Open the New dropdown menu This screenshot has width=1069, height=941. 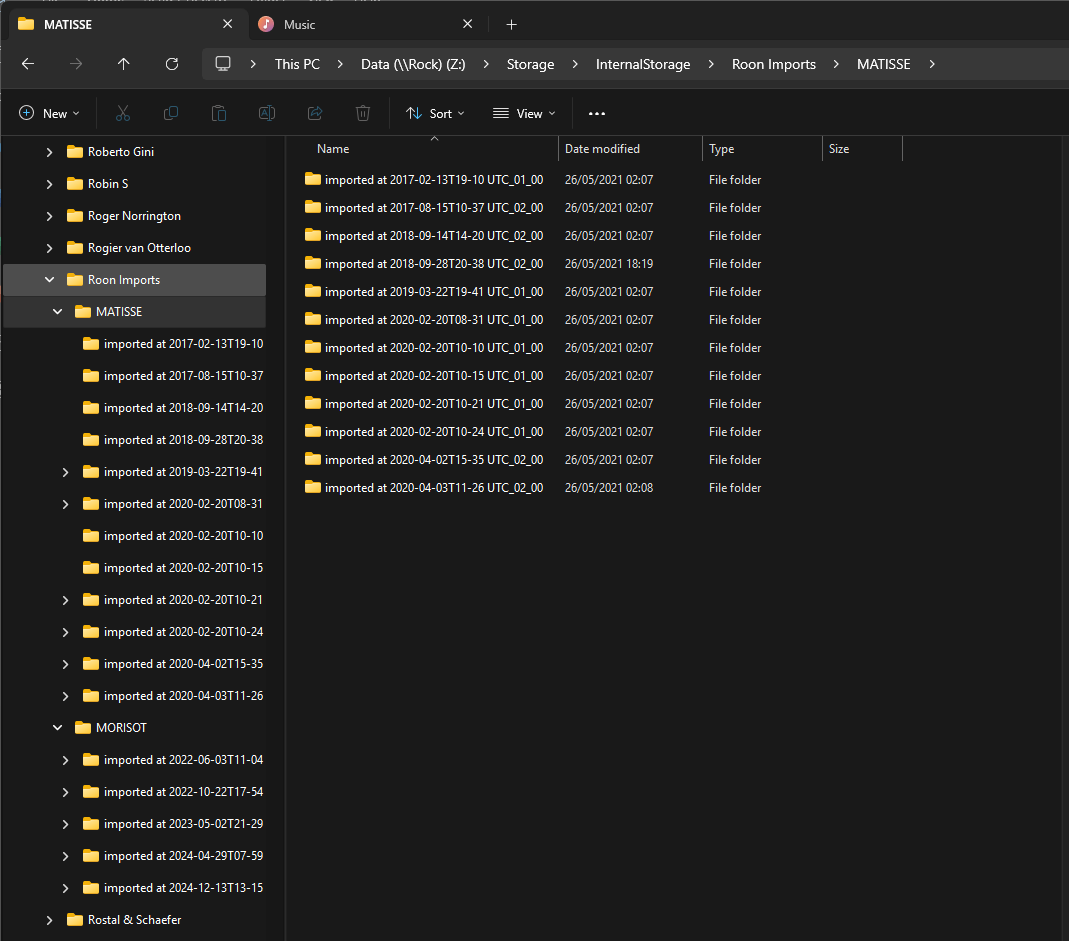tap(49, 113)
